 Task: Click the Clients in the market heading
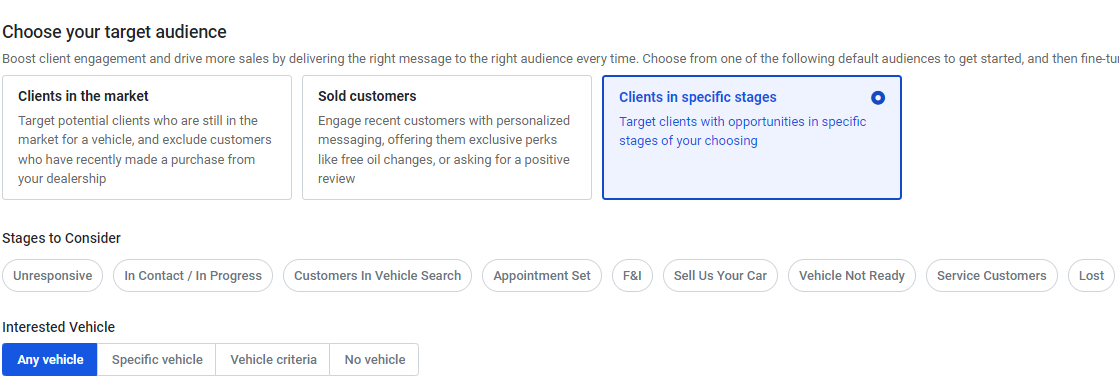83,96
